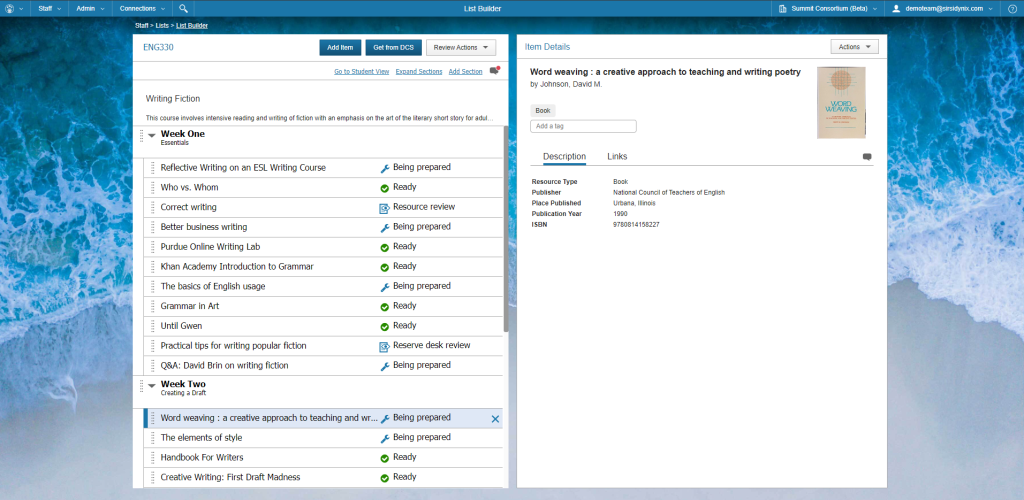The image size is (1024, 500).
Task: Open the Actions dropdown in Item Details
Action: 854,46
